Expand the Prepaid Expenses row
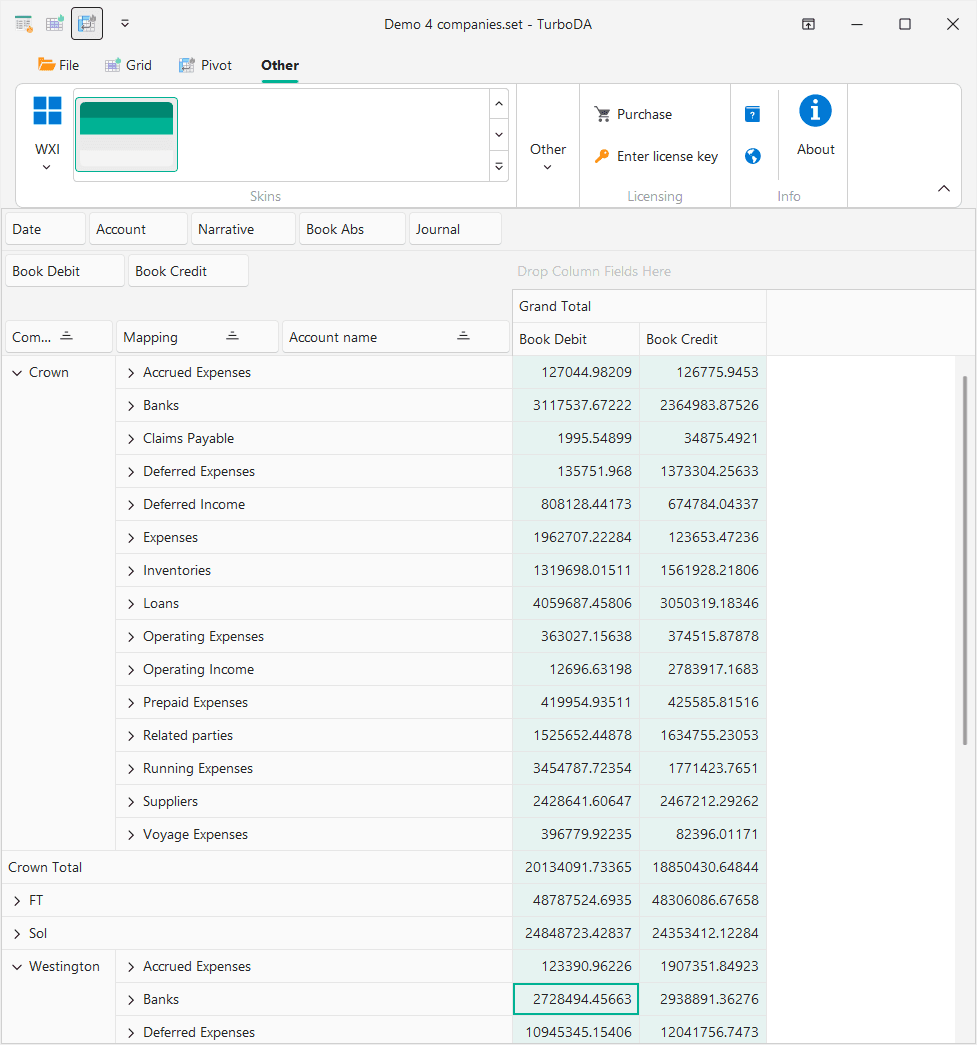Viewport: 977px width, 1045px height. pyautogui.click(x=131, y=703)
